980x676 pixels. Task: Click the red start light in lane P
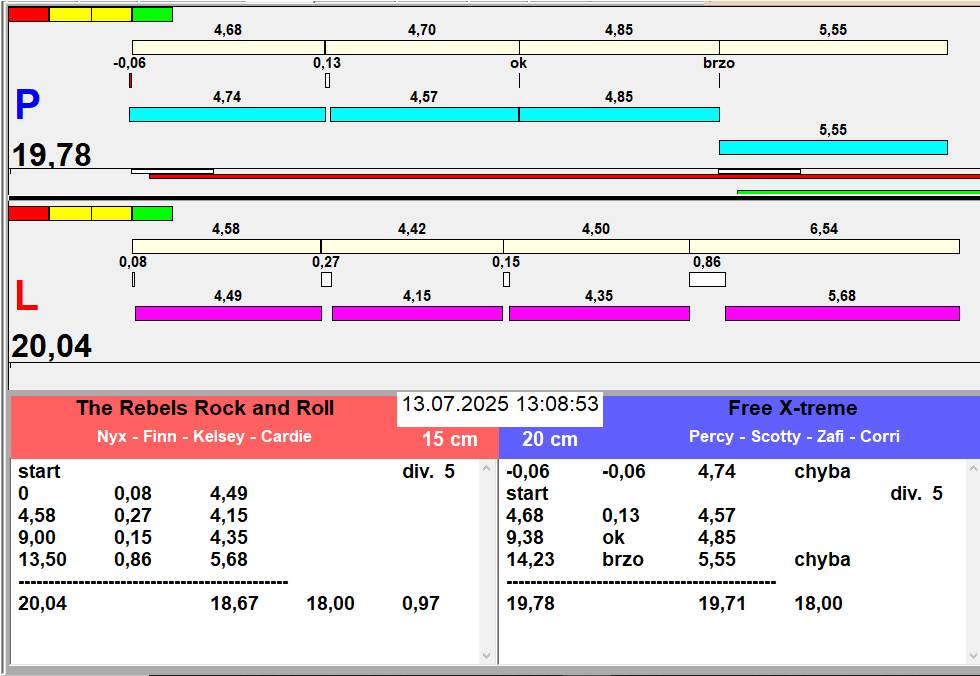pyautogui.click(x=29, y=14)
